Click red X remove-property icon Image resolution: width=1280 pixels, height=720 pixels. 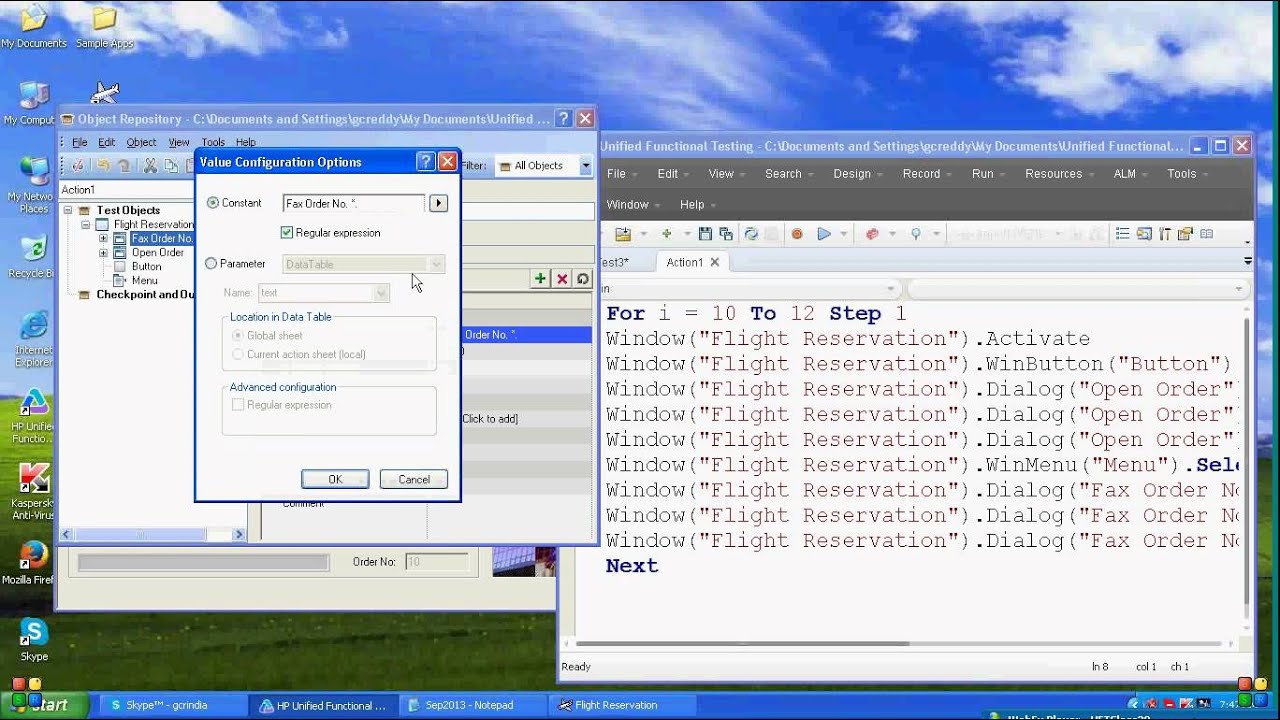562,279
